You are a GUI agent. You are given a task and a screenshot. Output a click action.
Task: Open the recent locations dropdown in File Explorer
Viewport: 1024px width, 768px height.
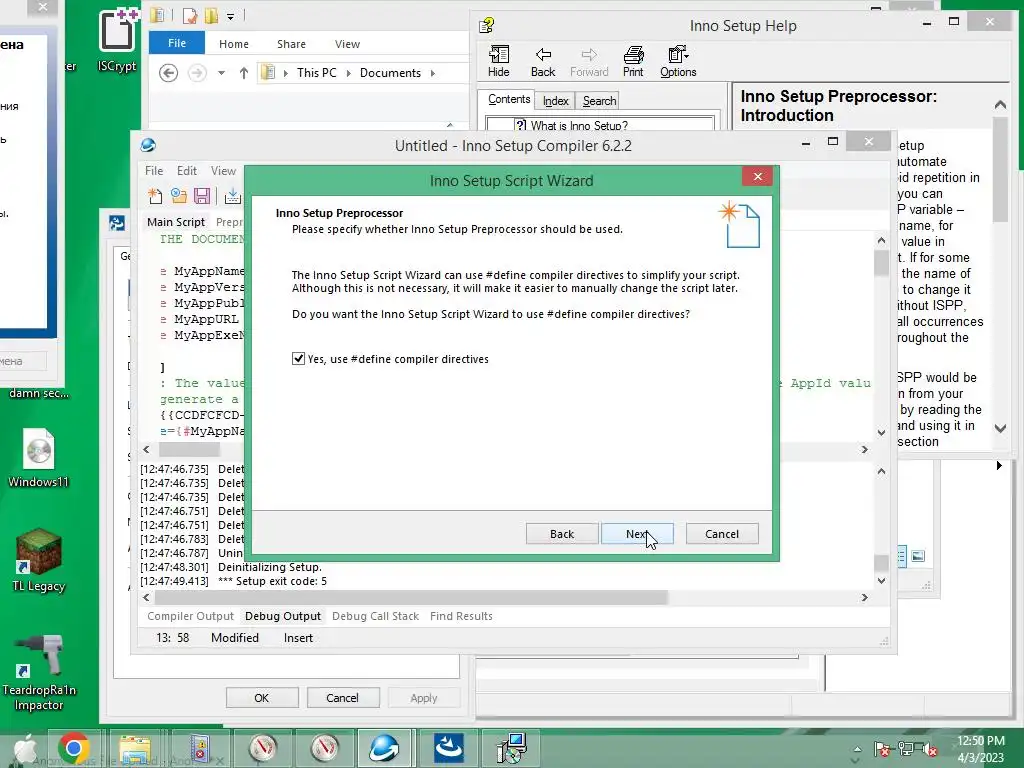pyautogui.click(x=221, y=73)
